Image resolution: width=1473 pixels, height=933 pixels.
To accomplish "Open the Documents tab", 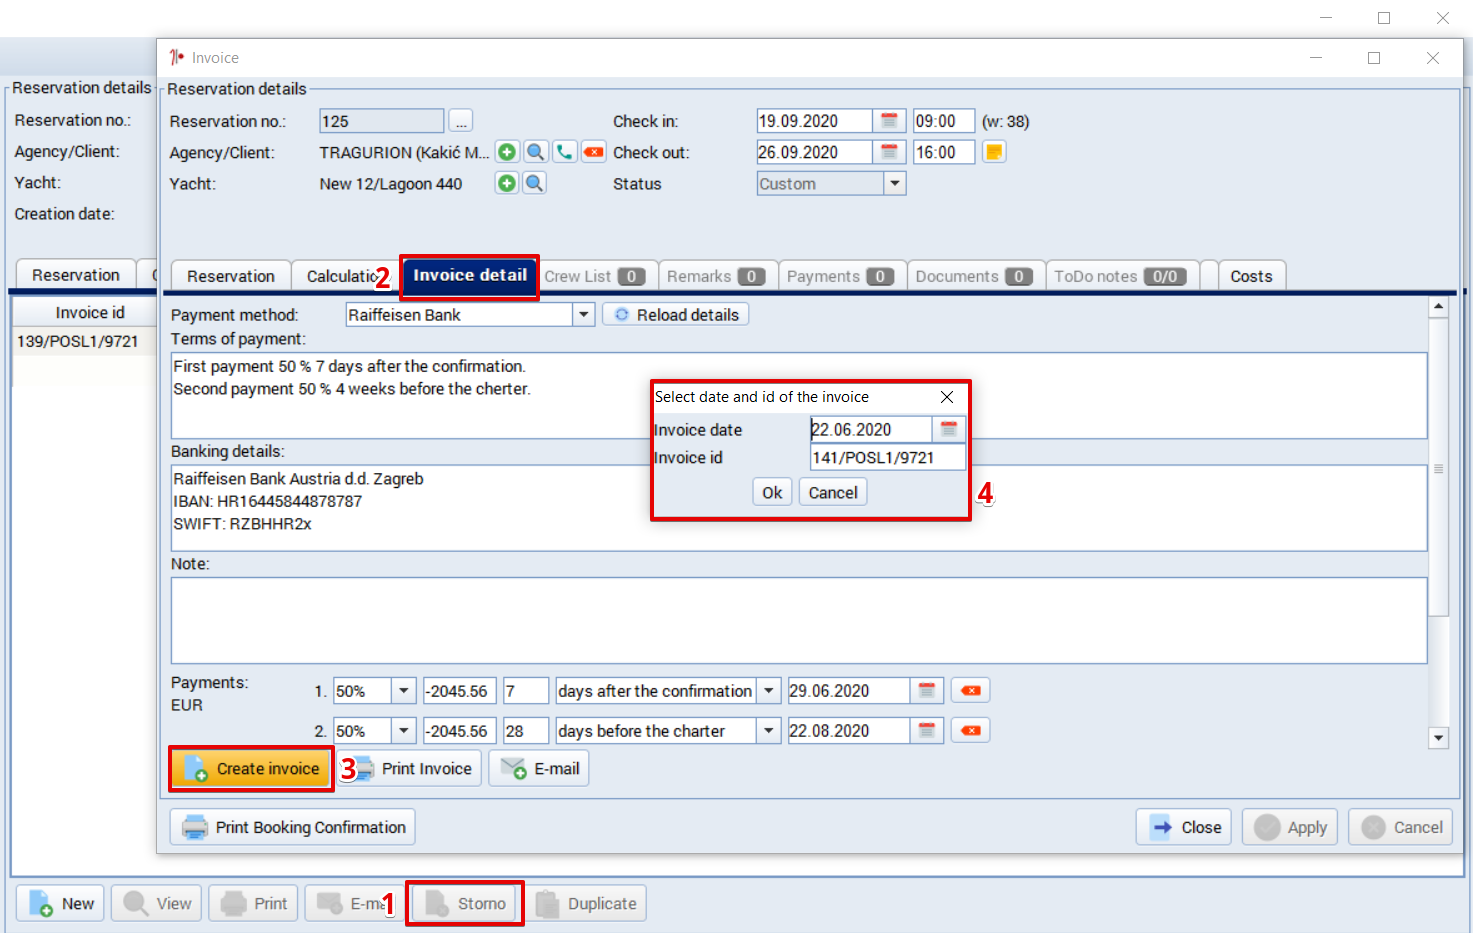I will pyautogui.click(x=974, y=276).
